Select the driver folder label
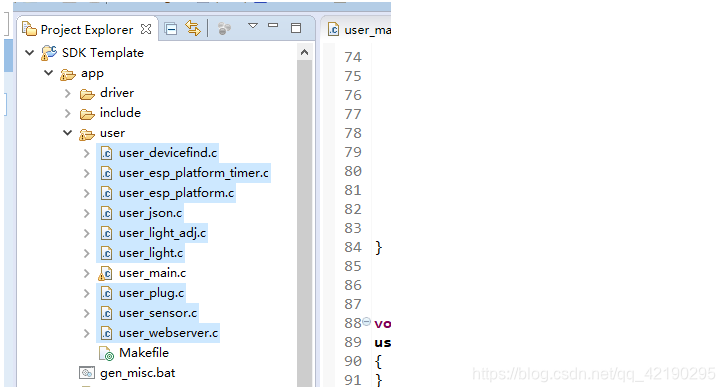Viewport: 725px width, 392px height. (117, 93)
